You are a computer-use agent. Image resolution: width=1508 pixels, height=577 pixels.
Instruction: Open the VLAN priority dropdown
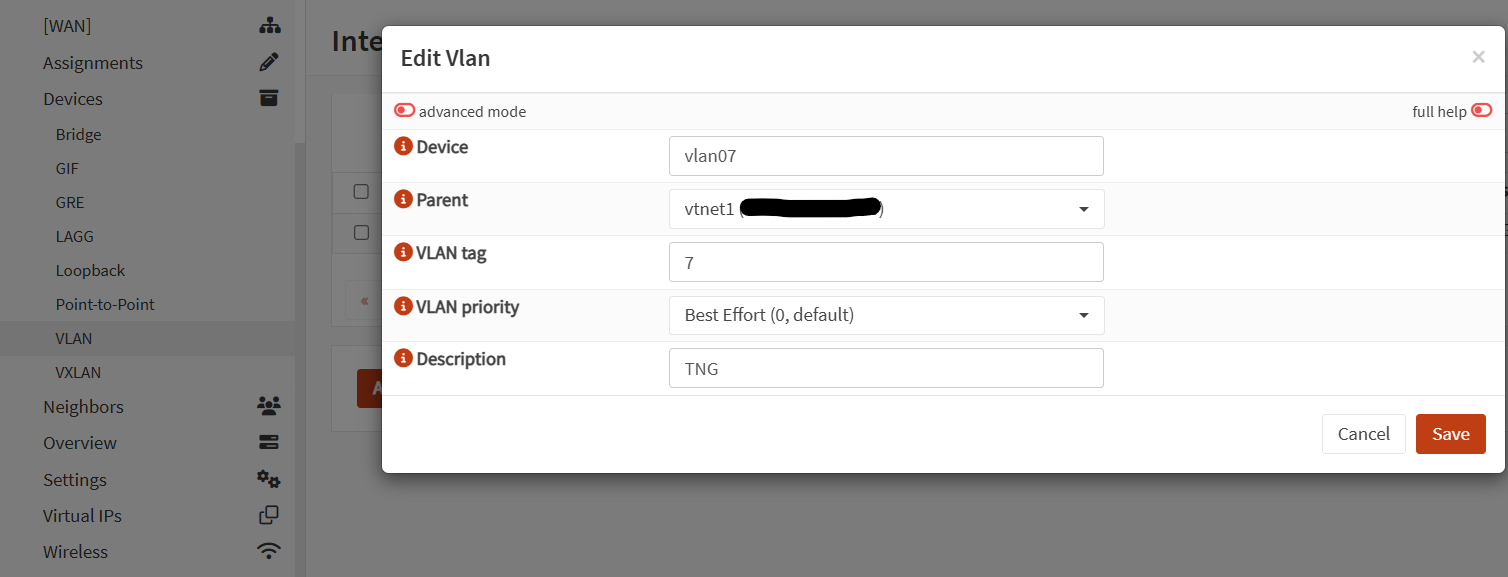tap(886, 315)
